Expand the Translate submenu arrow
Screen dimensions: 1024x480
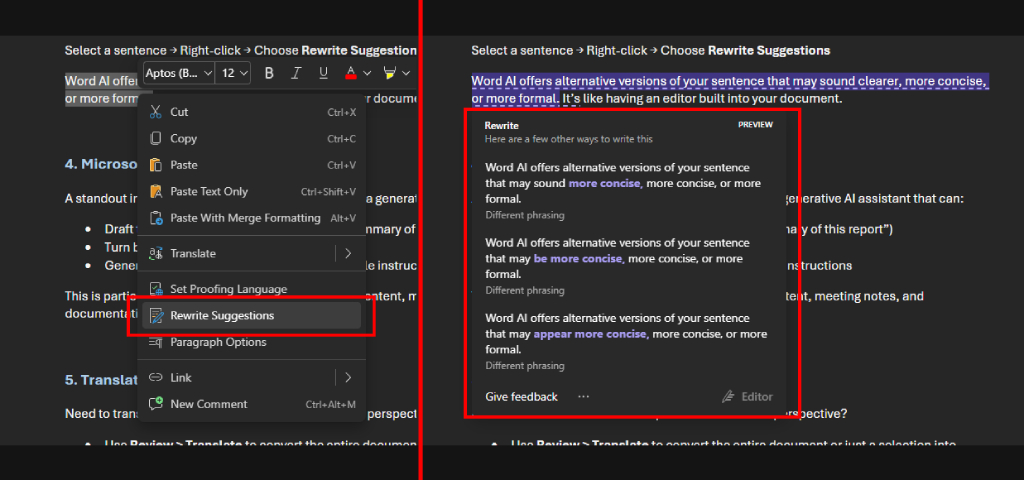tap(348, 253)
